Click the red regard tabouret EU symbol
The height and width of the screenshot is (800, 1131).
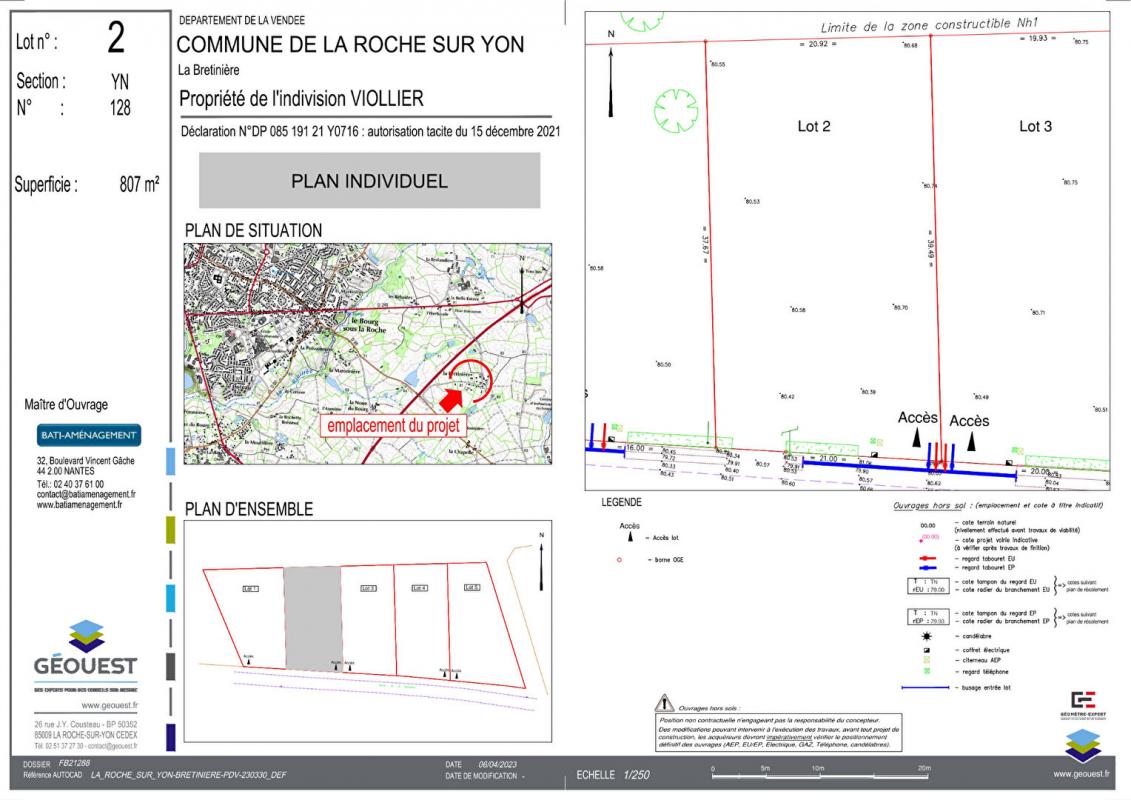pyautogui.click(x=926, y=559)
